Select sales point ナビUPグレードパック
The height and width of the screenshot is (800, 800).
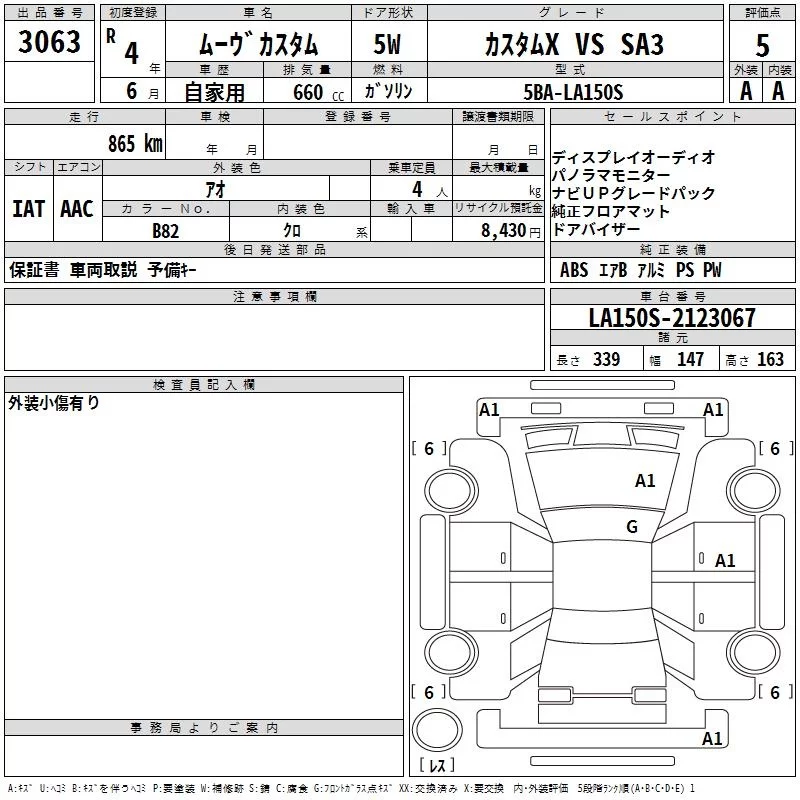633,193
